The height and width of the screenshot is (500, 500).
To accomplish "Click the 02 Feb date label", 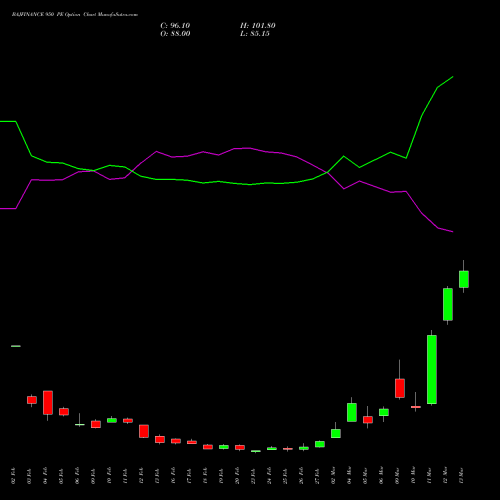I will (13, 476).
